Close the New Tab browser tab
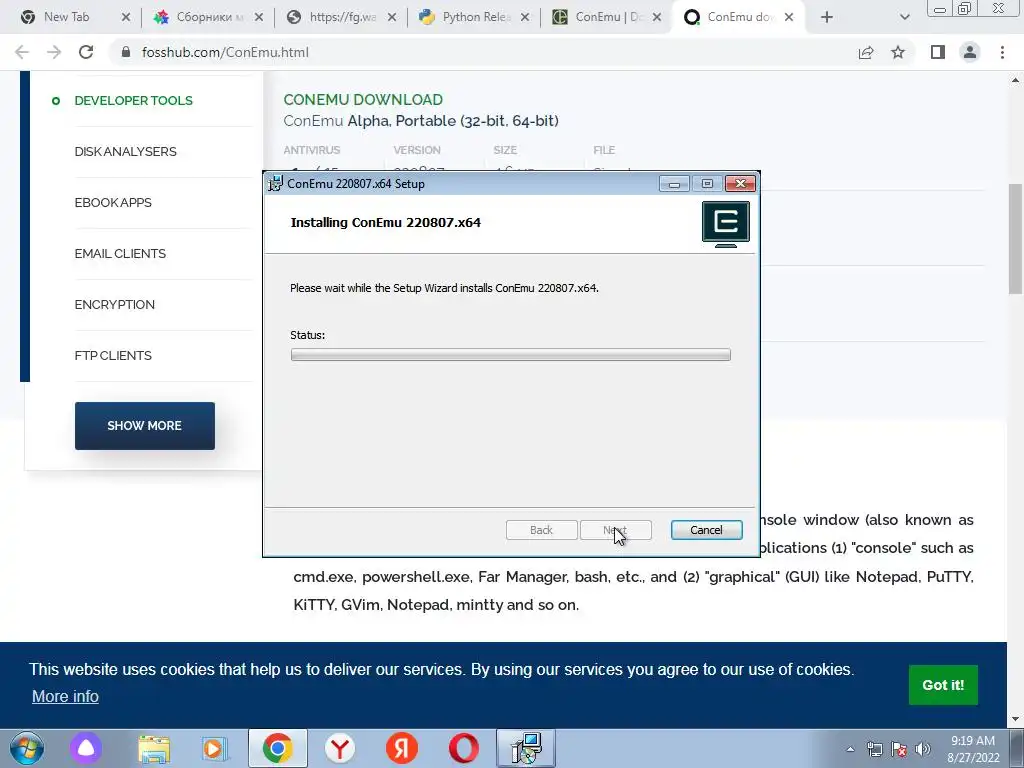 (x=126, y=18)
